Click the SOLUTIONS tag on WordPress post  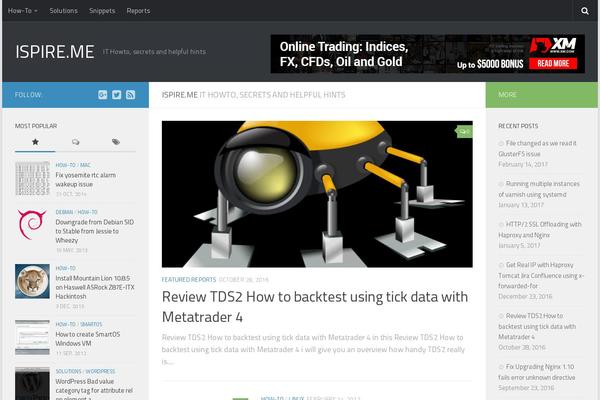pyautogui.click(x=68, y=371)
